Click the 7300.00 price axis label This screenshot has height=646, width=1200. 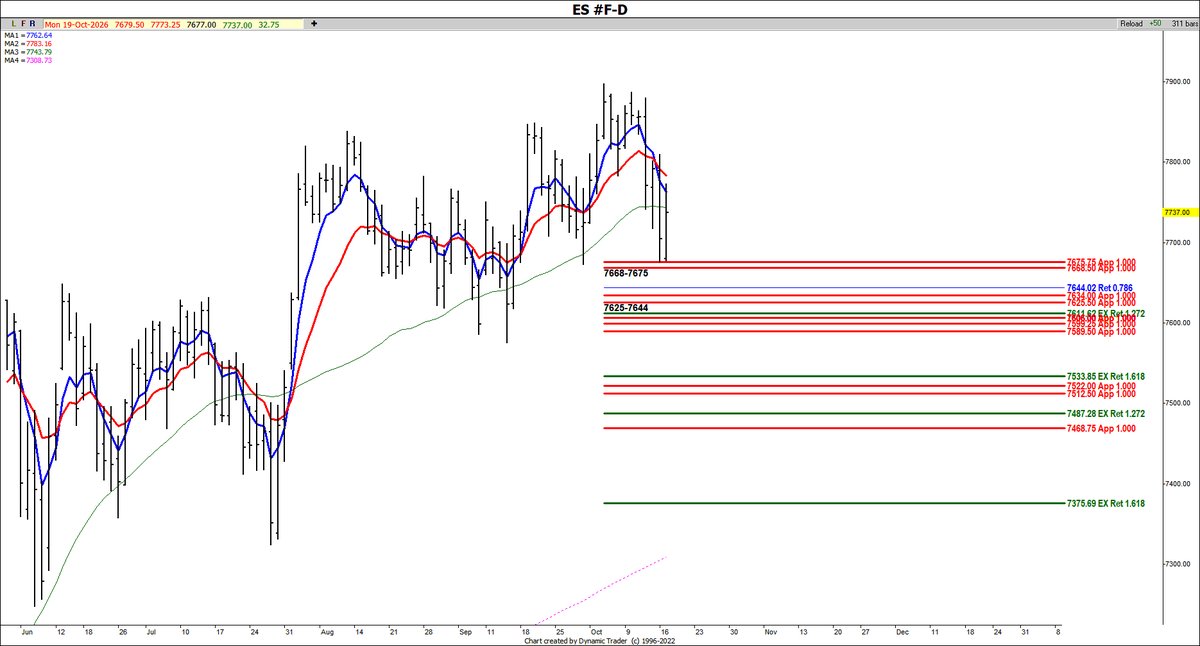click(1176, 565)
